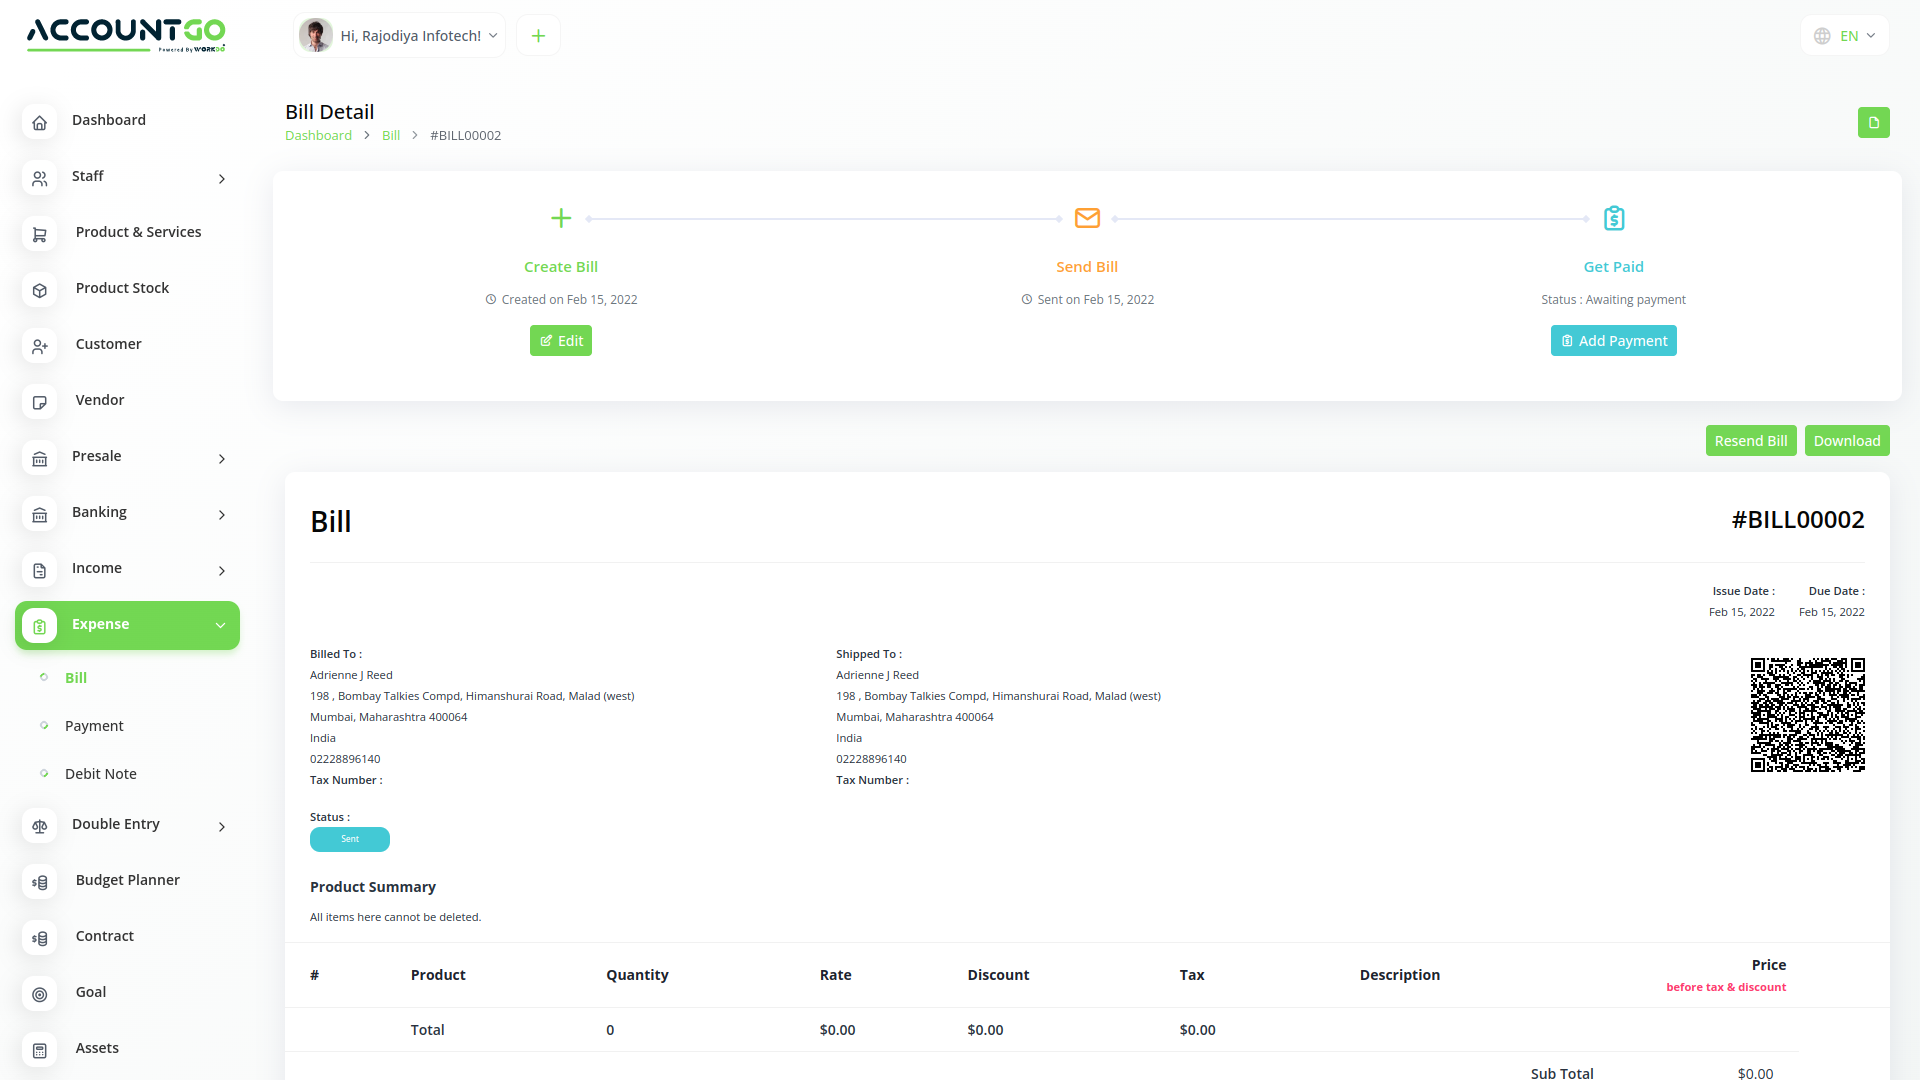Click the Product & Services cart icon

(x=40, y=234)
